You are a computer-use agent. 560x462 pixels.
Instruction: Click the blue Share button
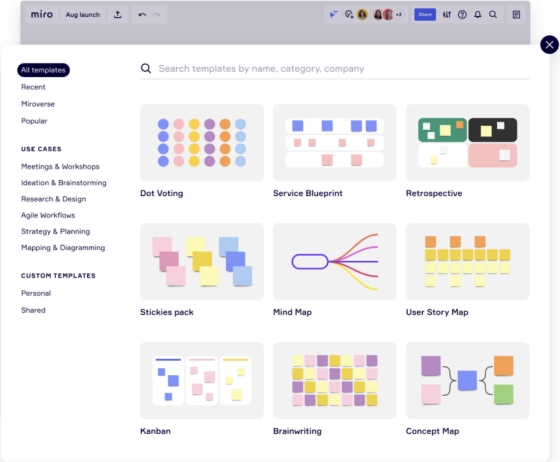pyautogui.click(x=425, y=15)
